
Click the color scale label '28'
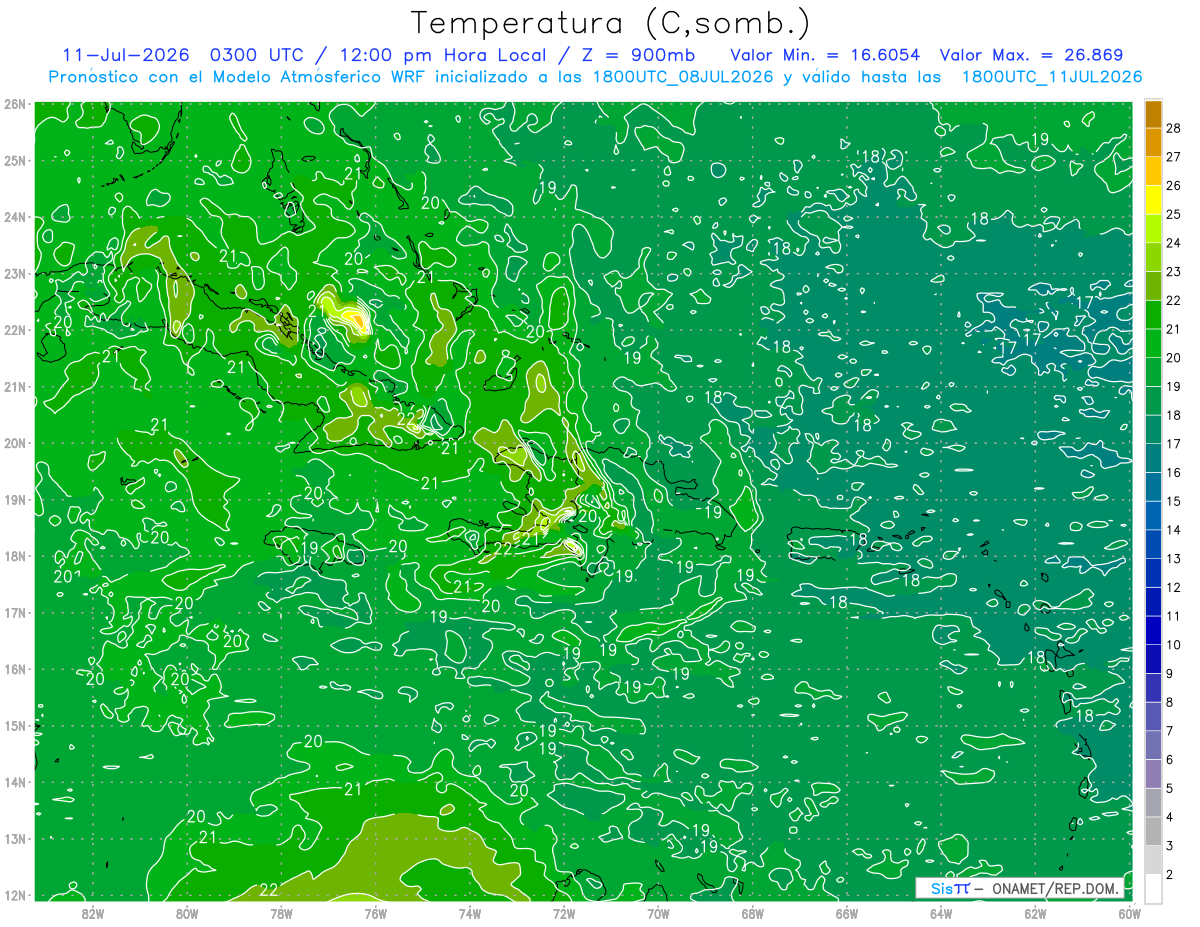tap(1174, 128)
